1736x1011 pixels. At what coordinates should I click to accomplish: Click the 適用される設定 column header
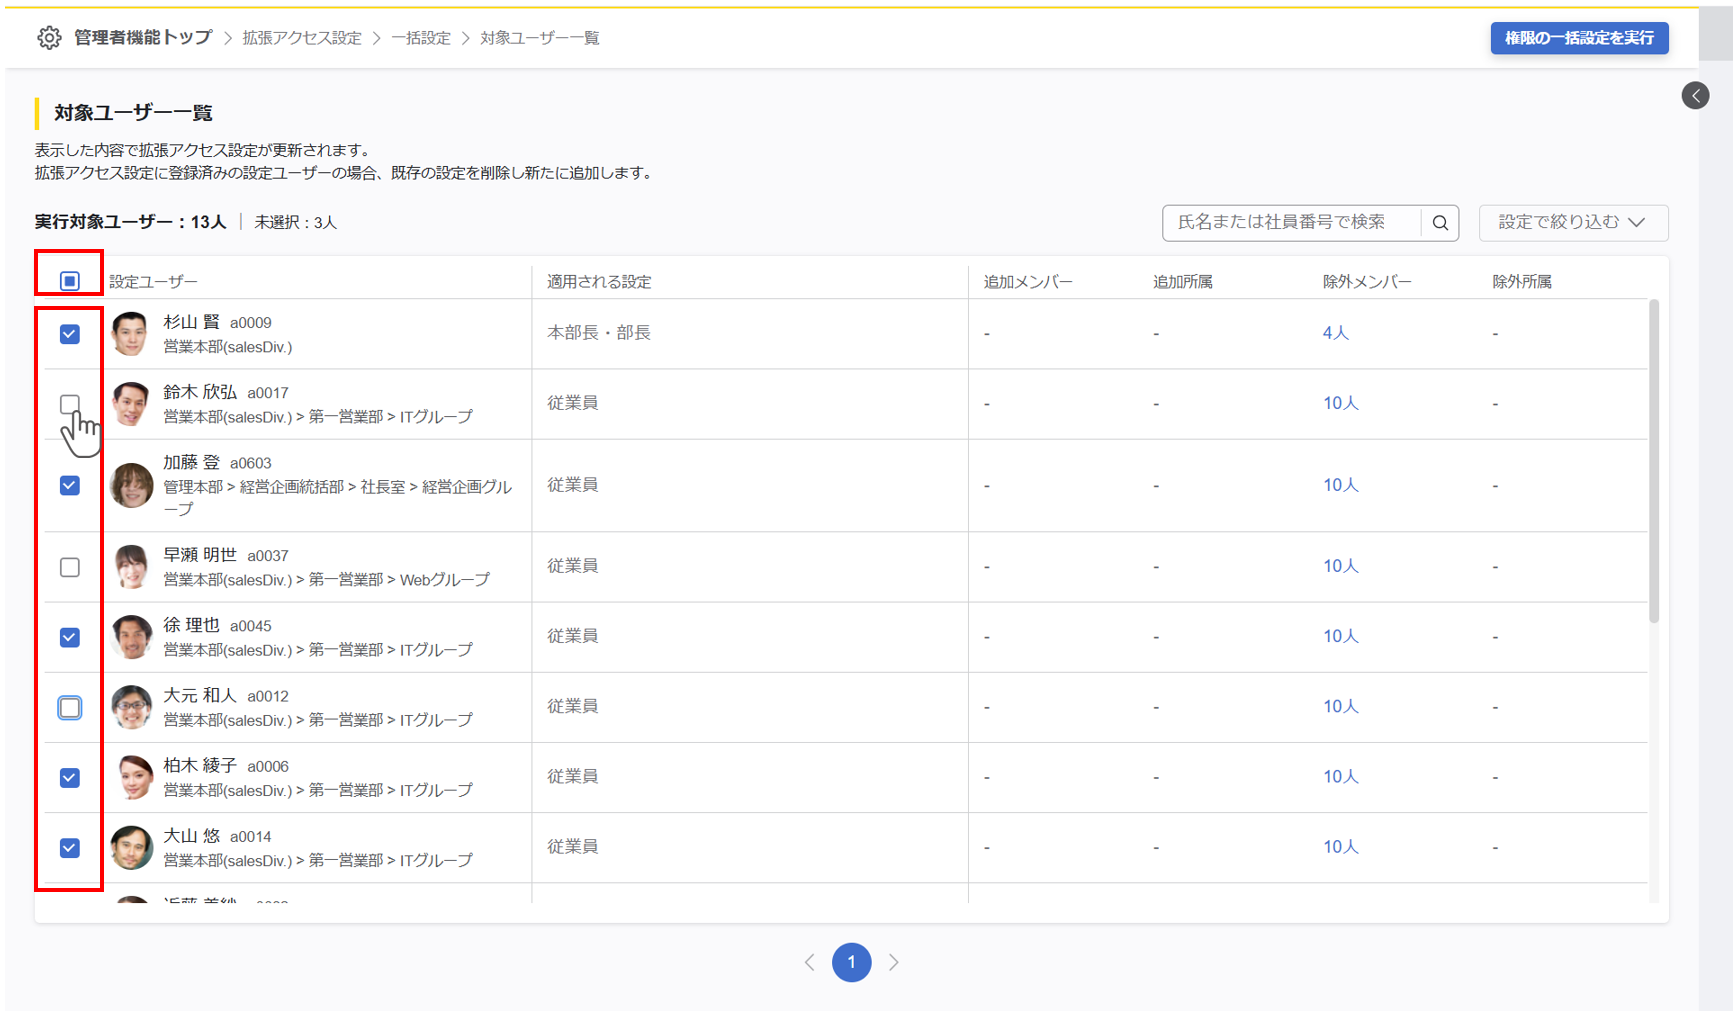[x=599, y=282]
